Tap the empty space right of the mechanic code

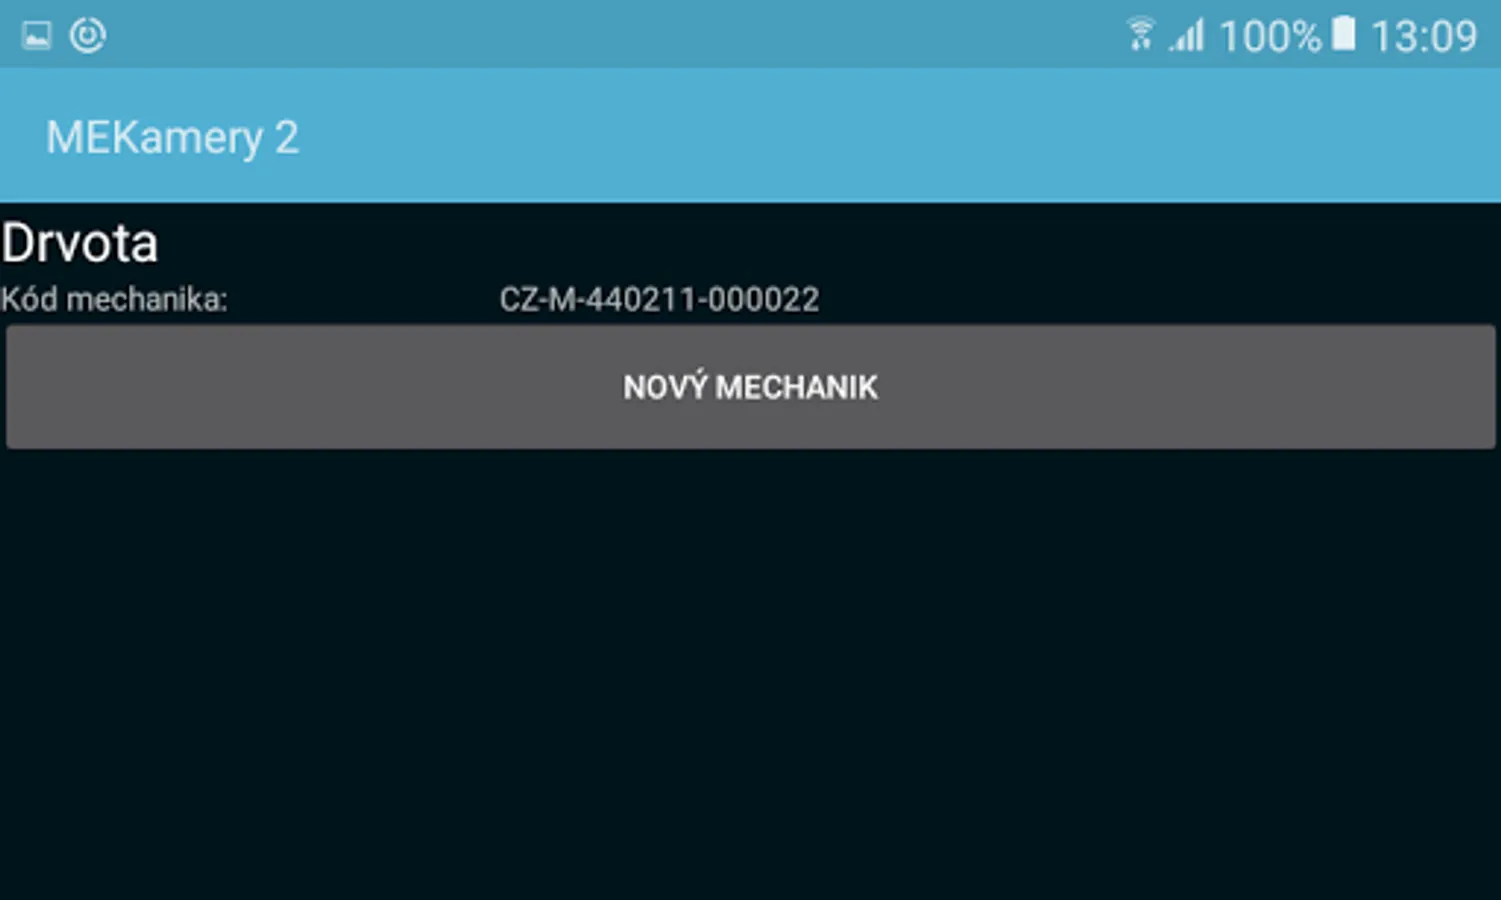point(1160,299)
